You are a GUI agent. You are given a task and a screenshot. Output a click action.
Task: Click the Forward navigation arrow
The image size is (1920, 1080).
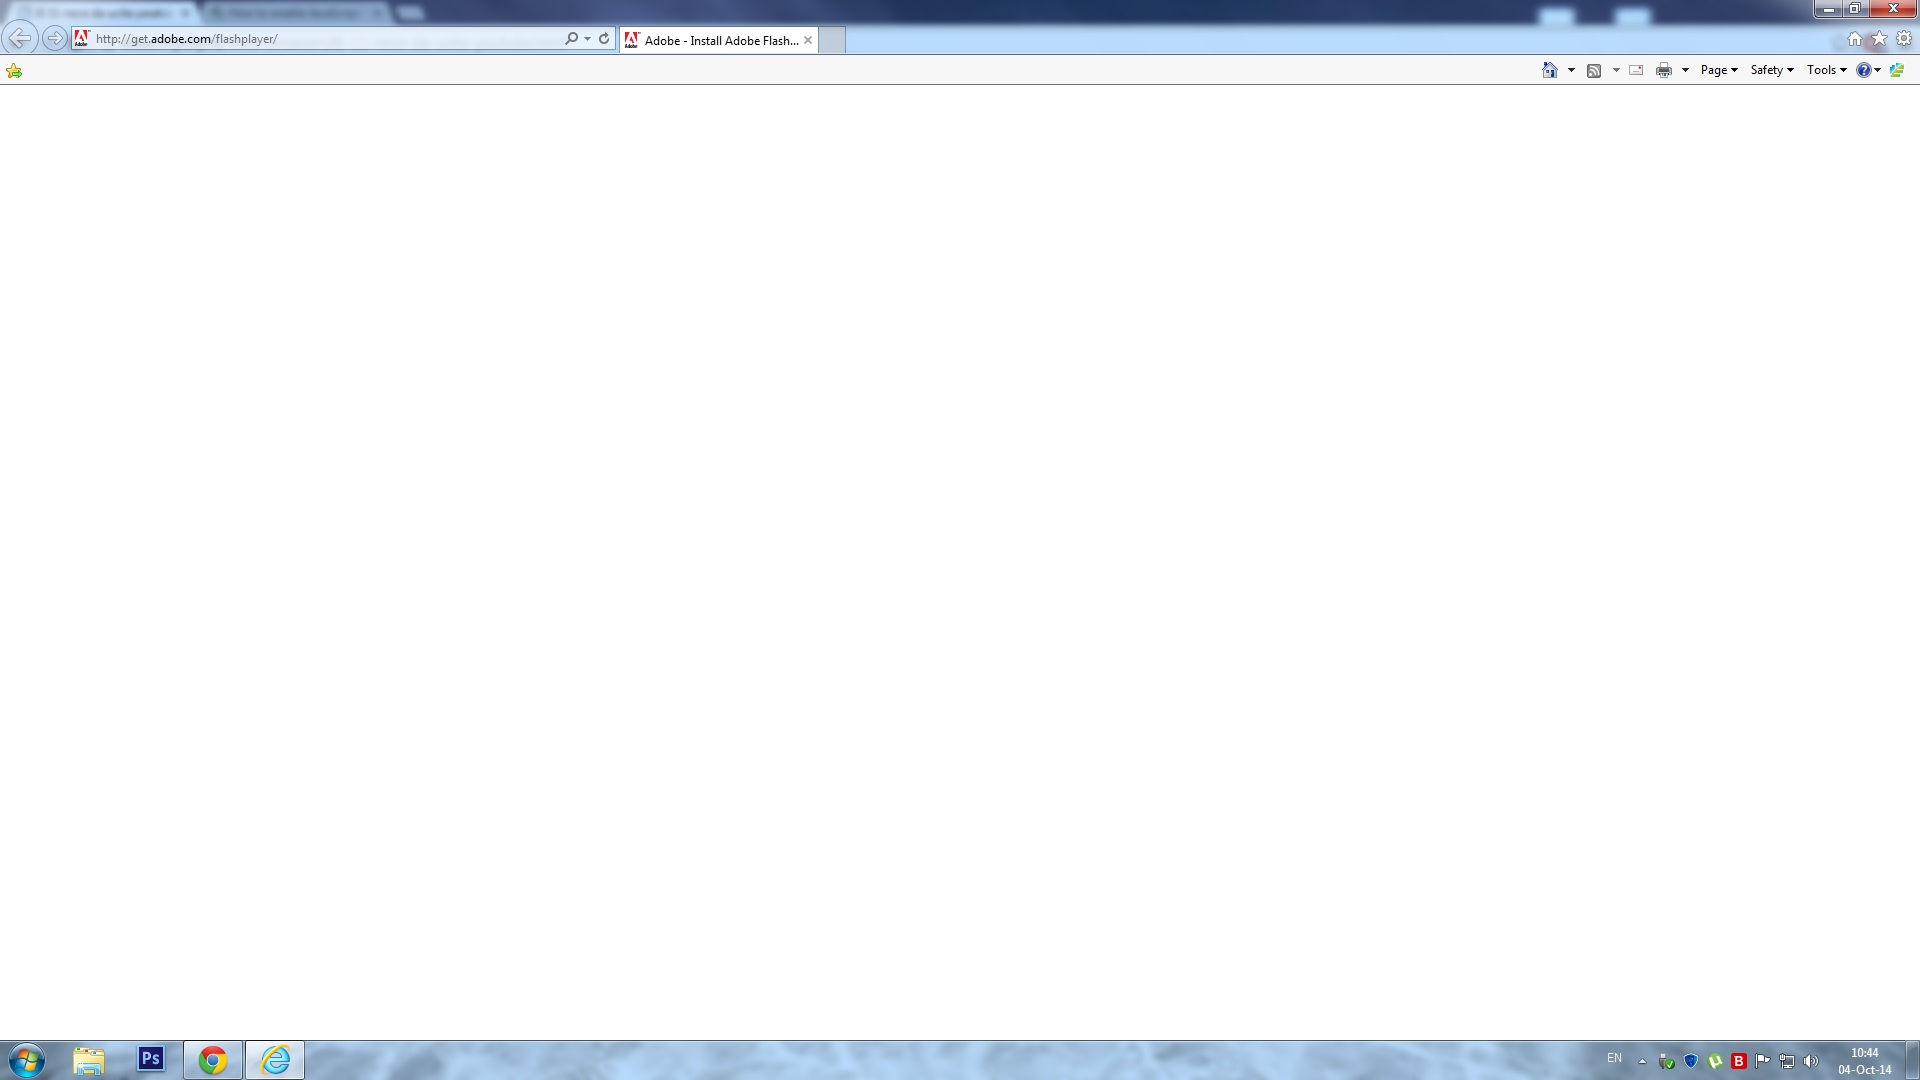(x=54, y=38)
